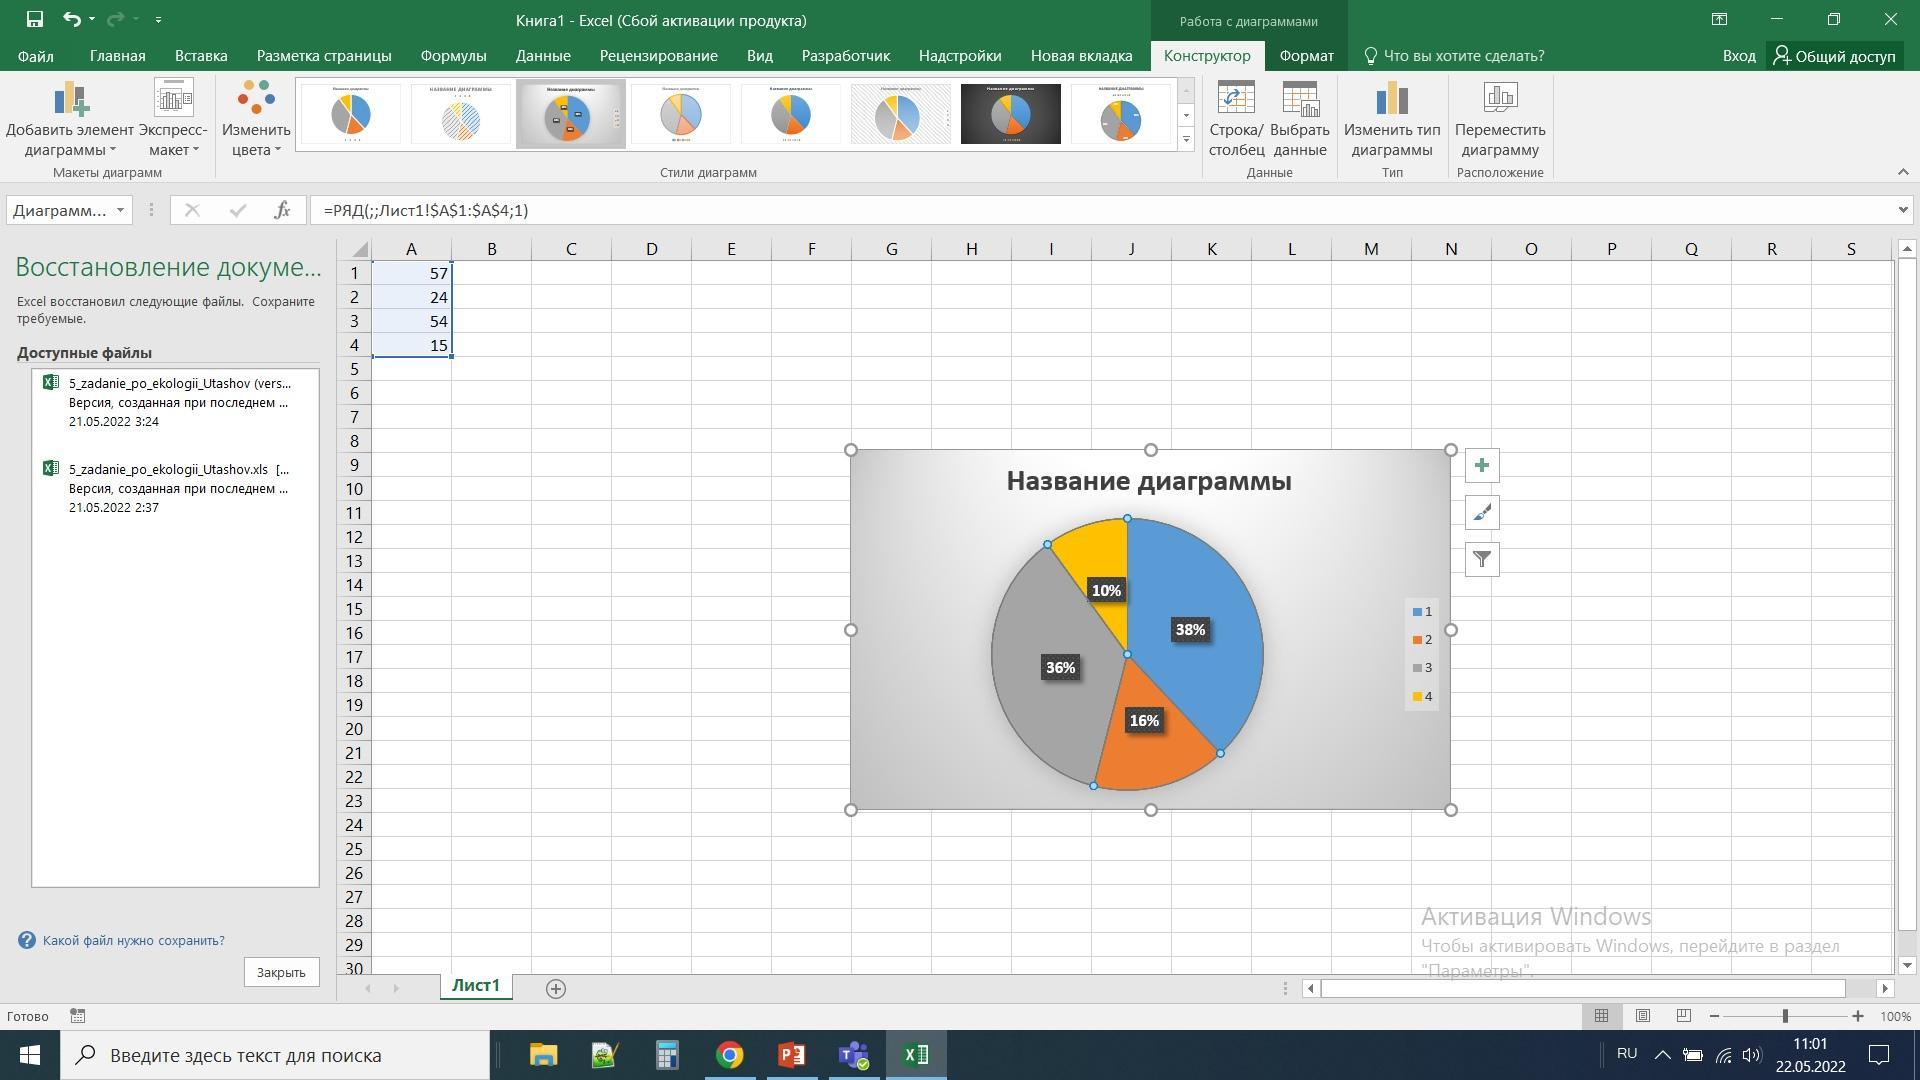Open the Change Colors (Изменить цвета) dropdown
1920x1080 pixels.
[x=256, y=140]
